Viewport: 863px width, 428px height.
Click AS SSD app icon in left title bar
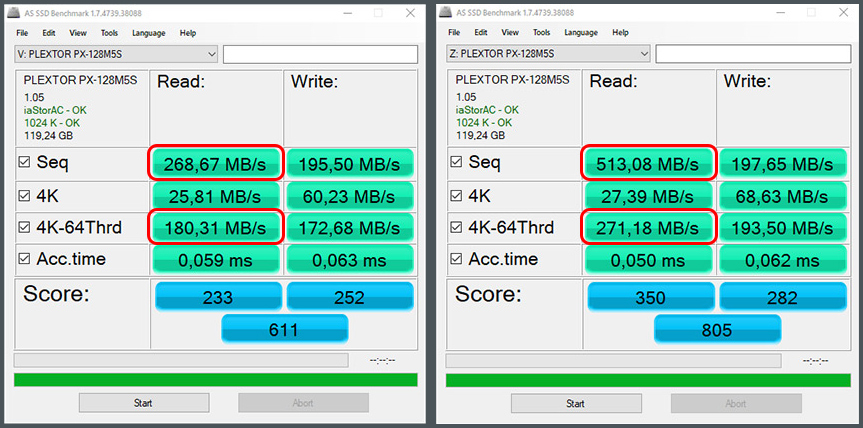[x=12, y=13]
